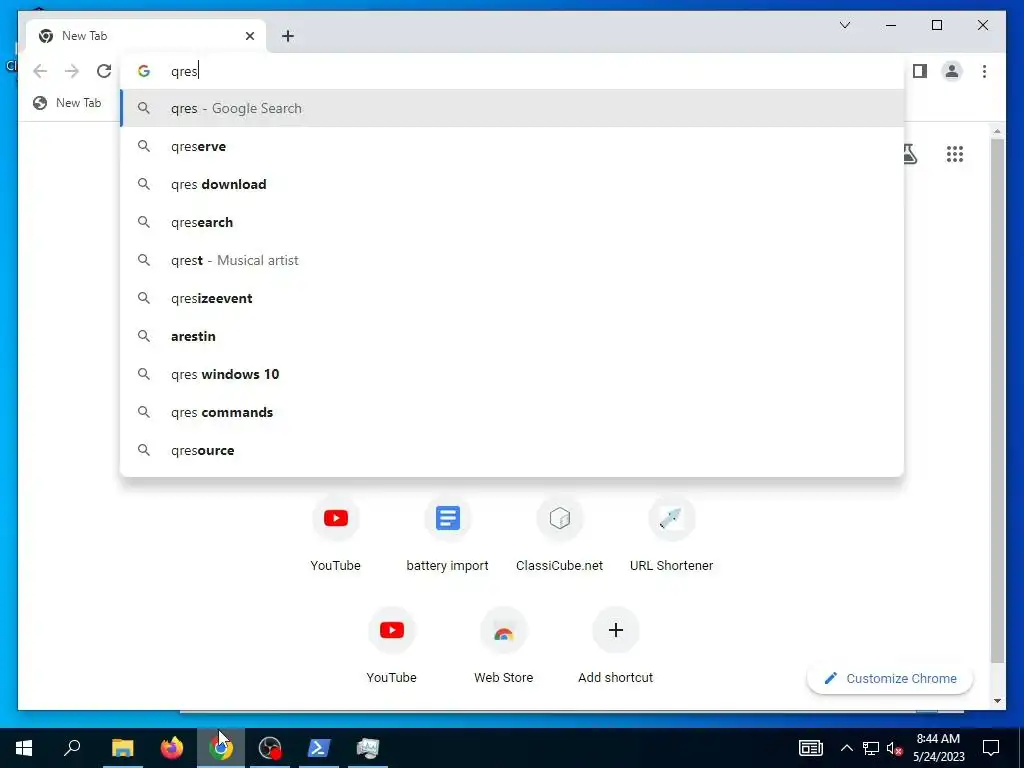The width and height of the screenshot is (1024, 768).
Task: Open the URL Shortener shortcut
Action: point(671,534)
